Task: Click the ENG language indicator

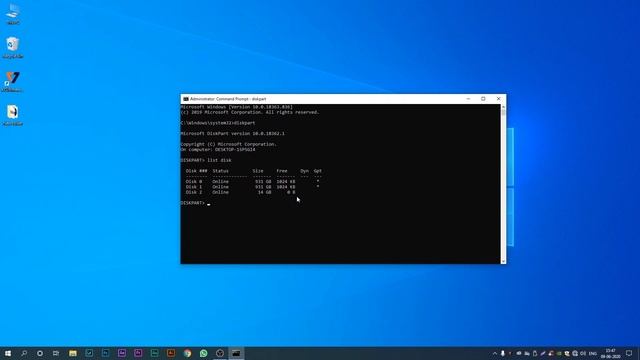Action: click(x=593, y=353)
